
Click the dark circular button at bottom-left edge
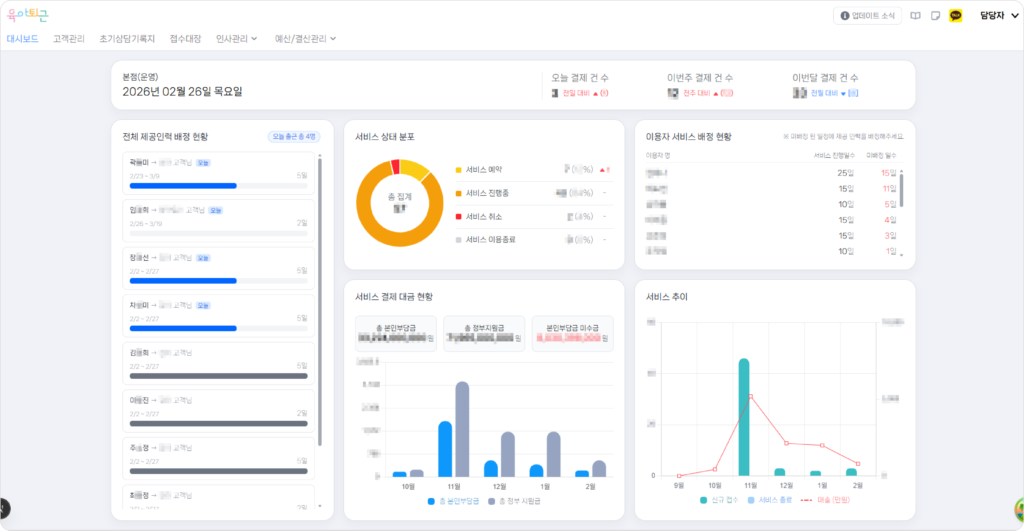[4, 508]
